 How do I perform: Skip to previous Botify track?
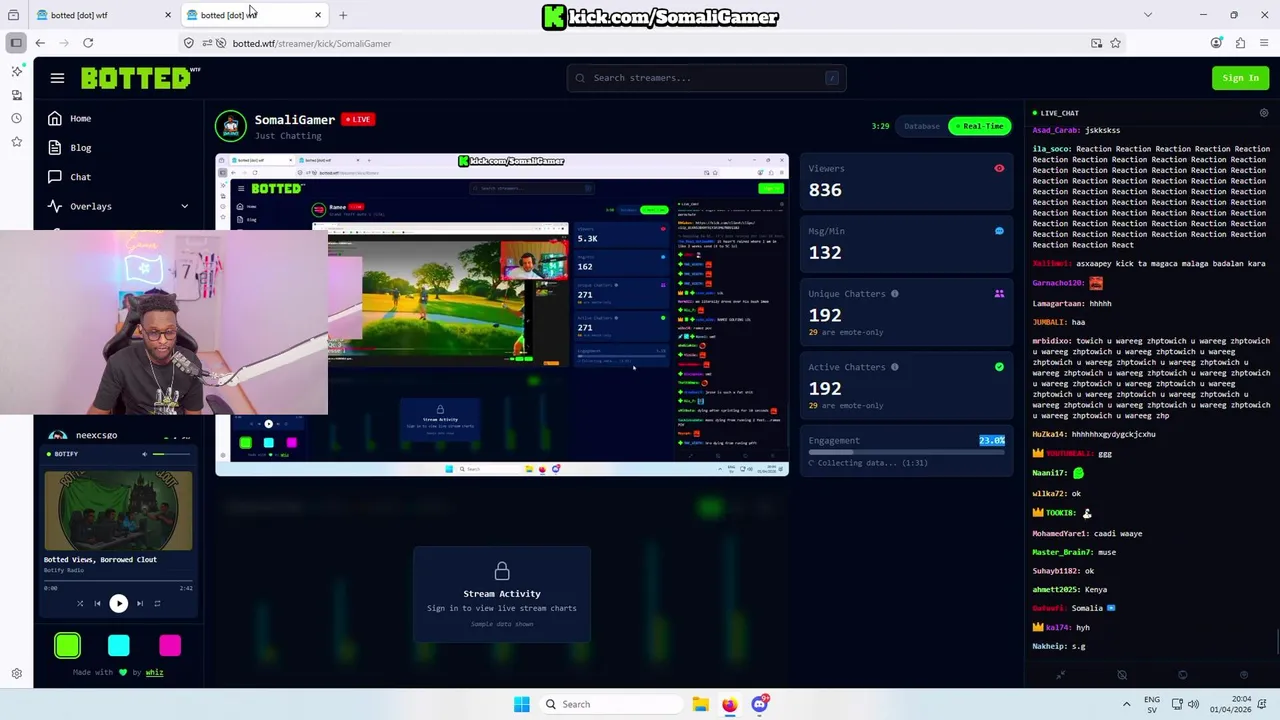97,603
